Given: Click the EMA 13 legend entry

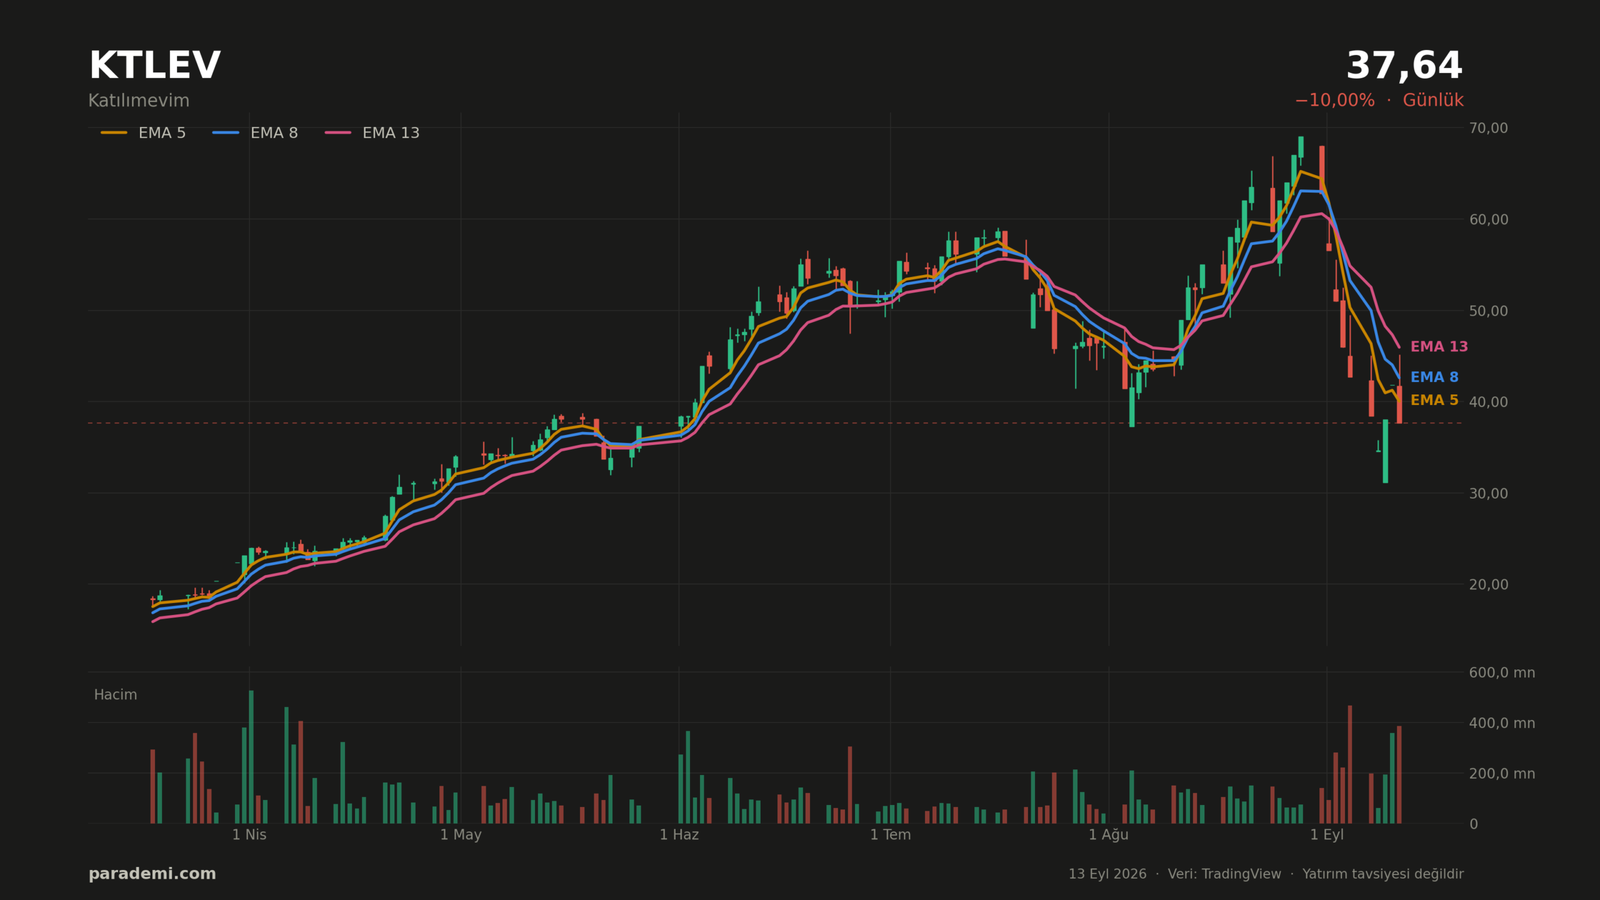Looking at the screenshot, I should pyautogui.click(x=372, y=133).
